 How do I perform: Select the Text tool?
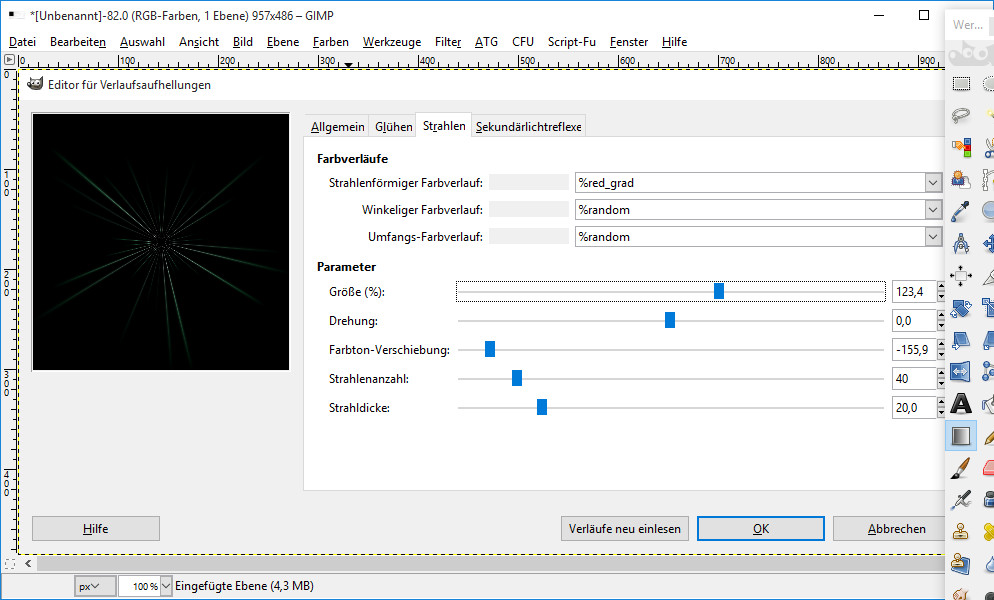961,404
